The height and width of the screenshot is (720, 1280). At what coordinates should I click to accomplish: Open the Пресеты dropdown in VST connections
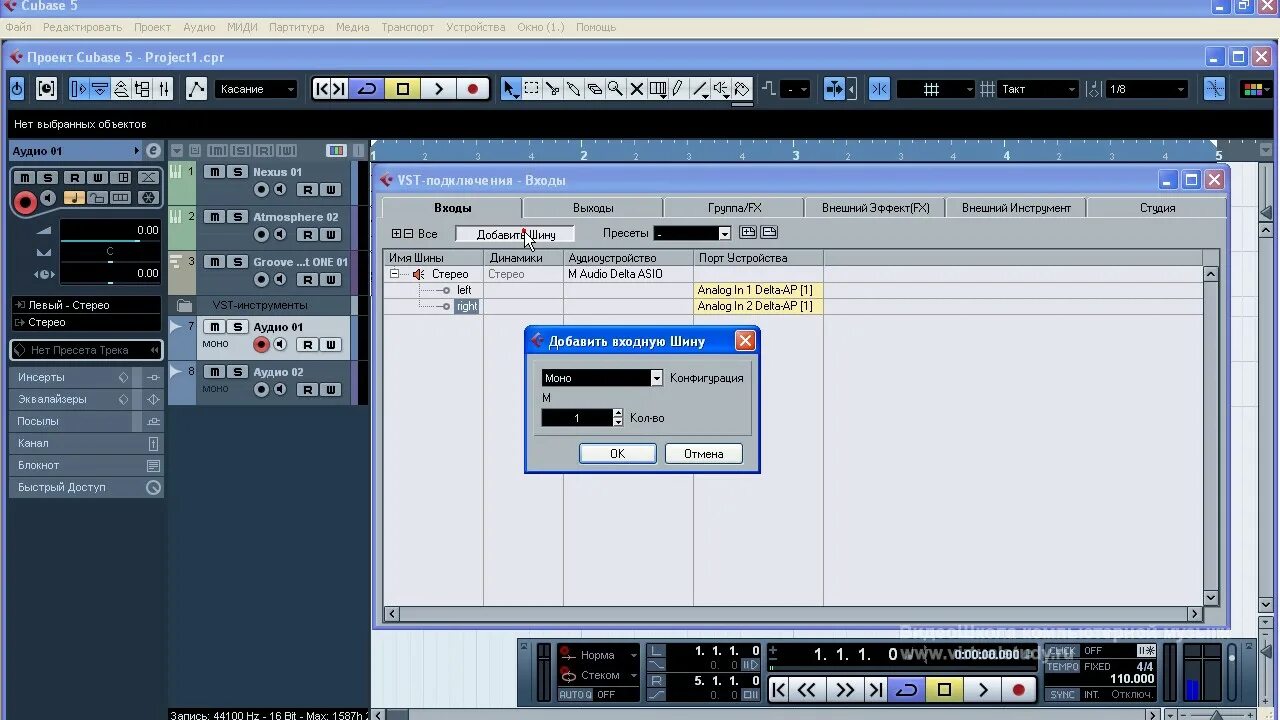693,233
